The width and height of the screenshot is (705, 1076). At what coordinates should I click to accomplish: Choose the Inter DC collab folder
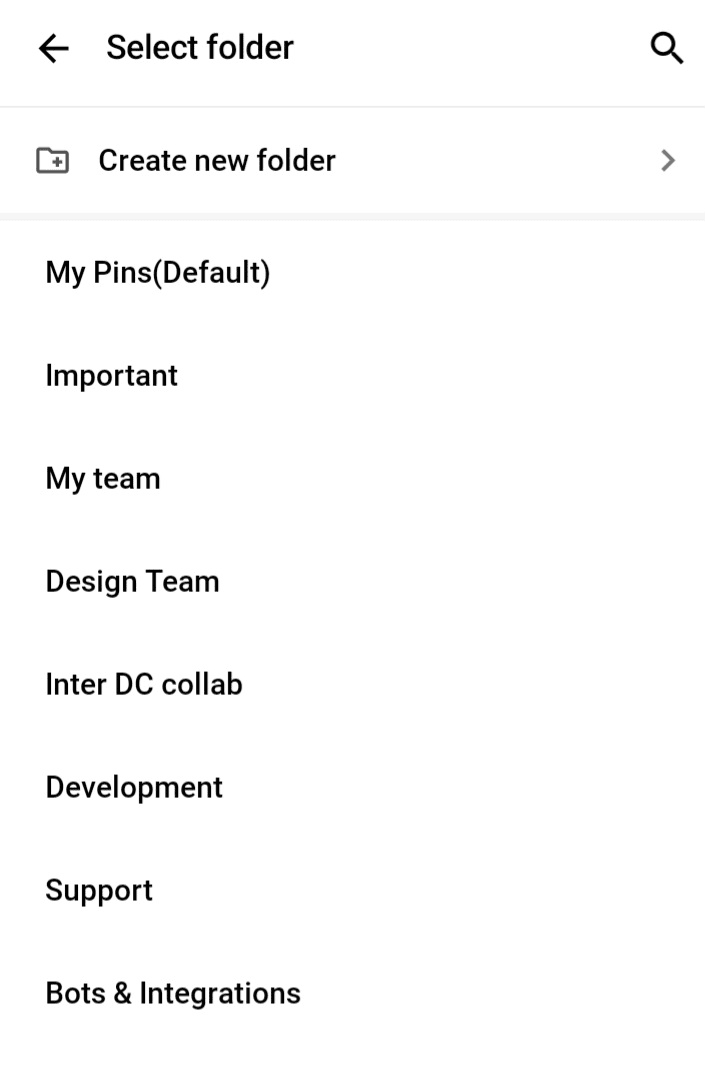pos(352,684)
